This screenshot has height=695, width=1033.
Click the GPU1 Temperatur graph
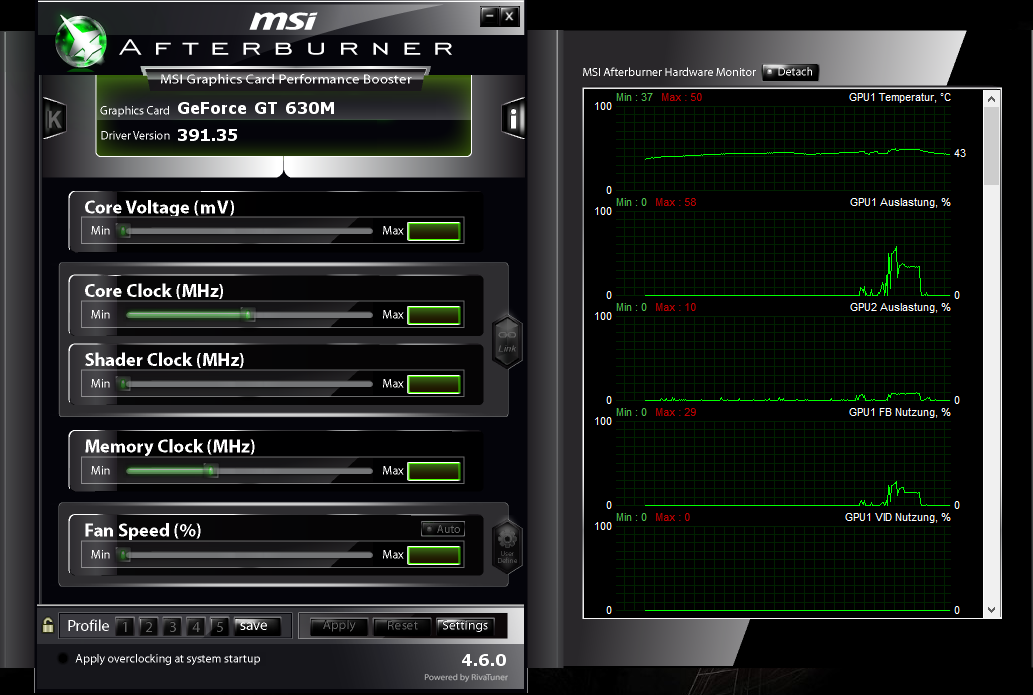(x=783, y=148)
